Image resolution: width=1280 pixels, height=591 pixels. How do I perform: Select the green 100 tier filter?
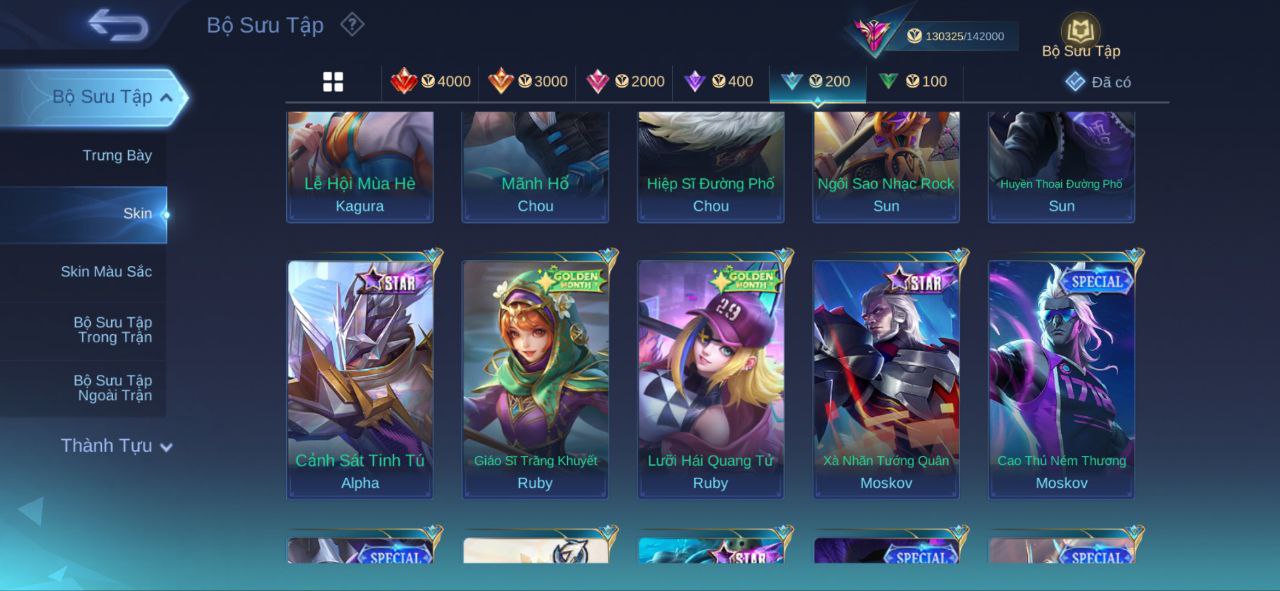[912, 82]
